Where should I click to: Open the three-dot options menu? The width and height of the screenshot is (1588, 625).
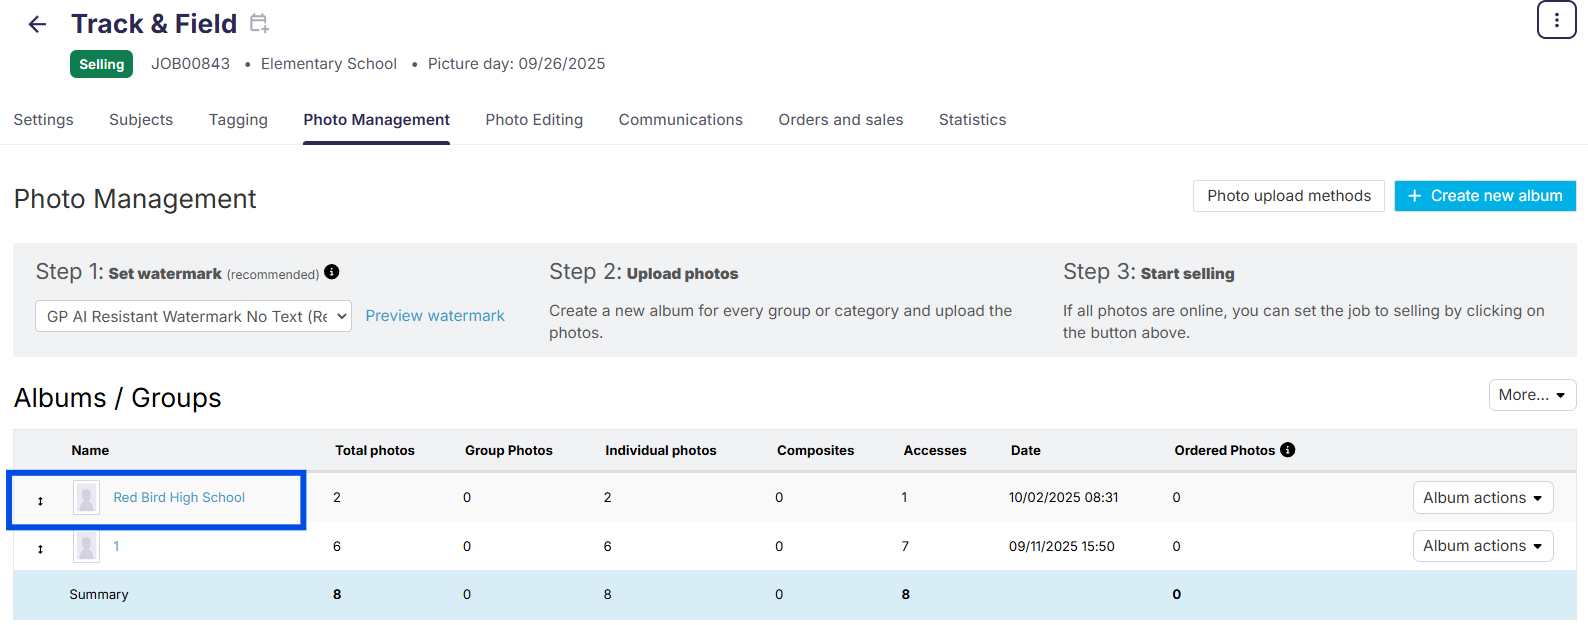tap(1556, 20)
